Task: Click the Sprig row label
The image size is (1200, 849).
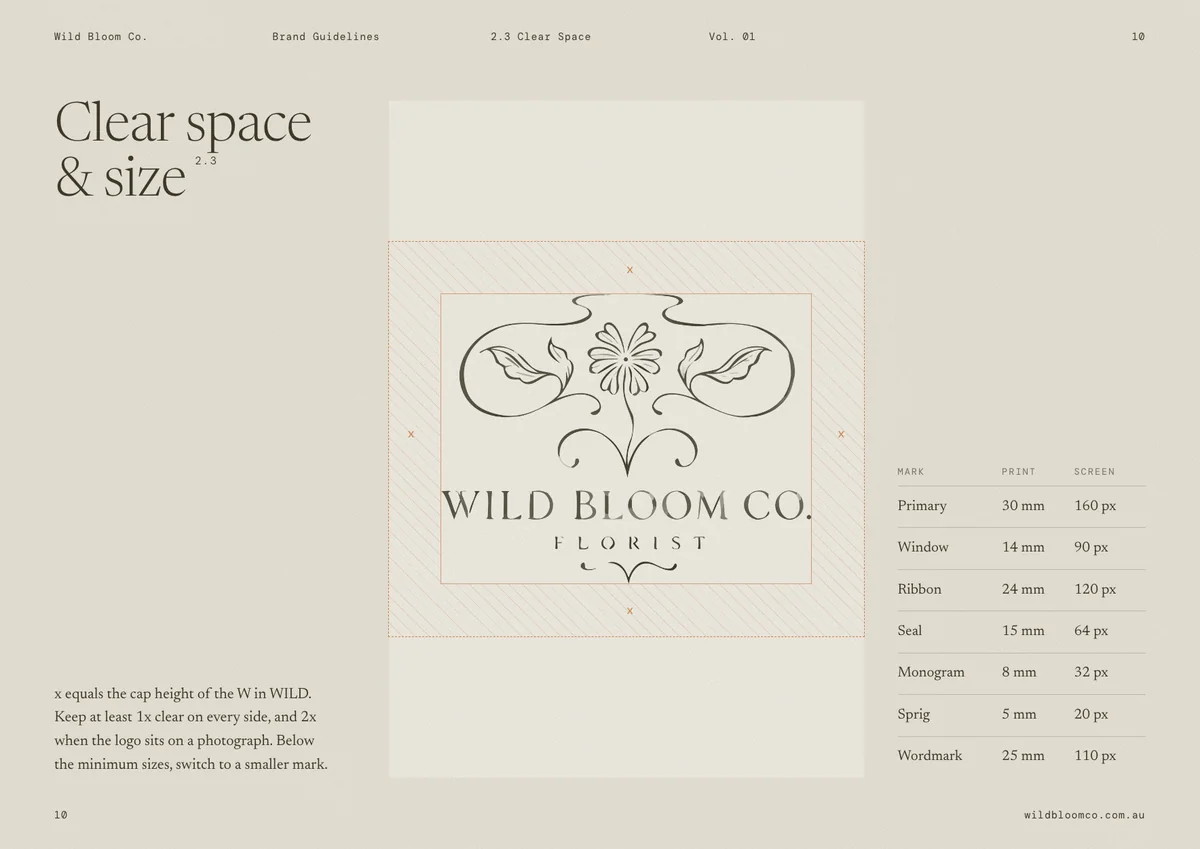Action: click(x=913, y=715)
